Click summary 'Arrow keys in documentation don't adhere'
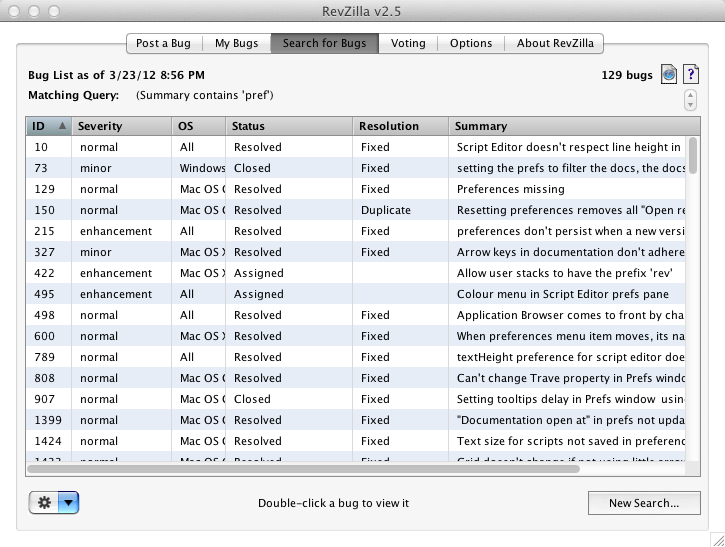 tap(571, 252)
